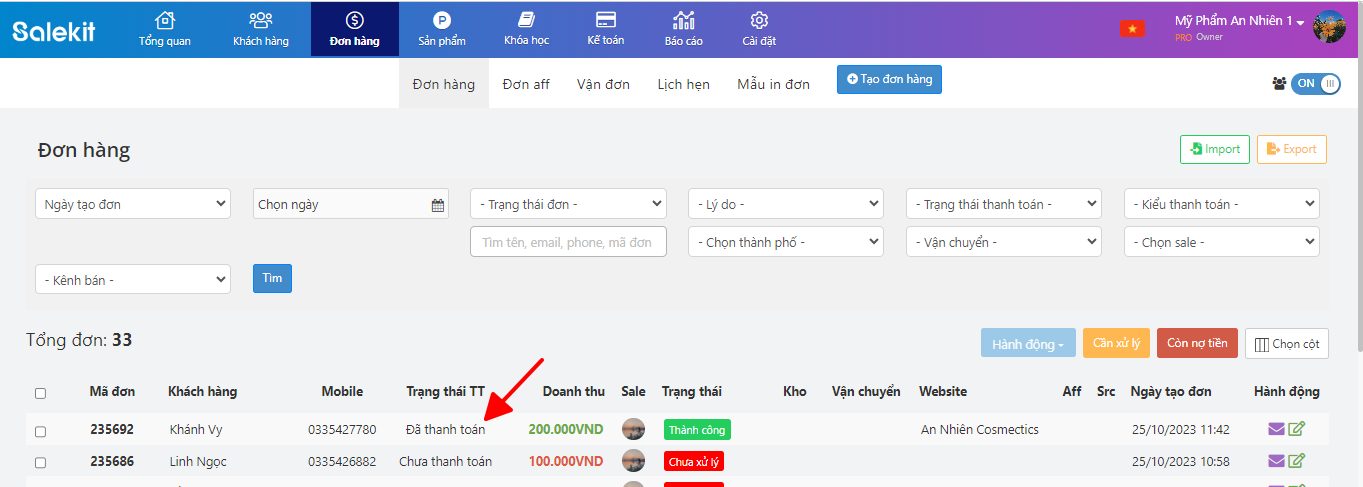
Task: Click the search field for name, email, phone
Action: pyautogui.click(x=568, y=242)
